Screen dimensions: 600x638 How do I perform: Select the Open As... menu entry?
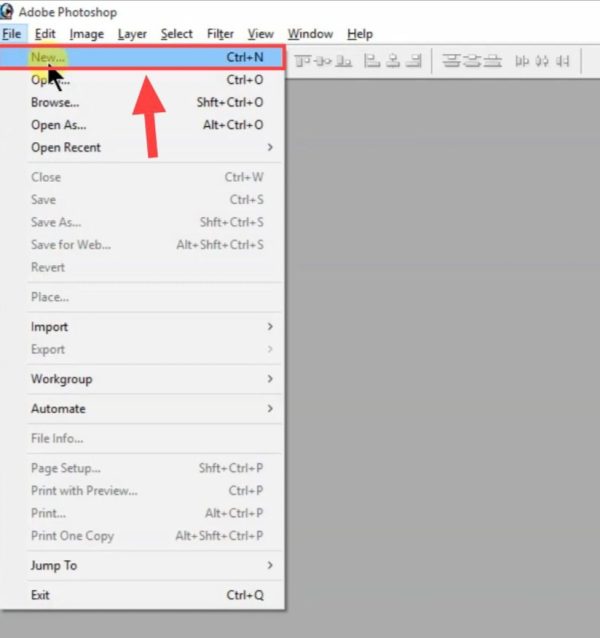(141, 125)
